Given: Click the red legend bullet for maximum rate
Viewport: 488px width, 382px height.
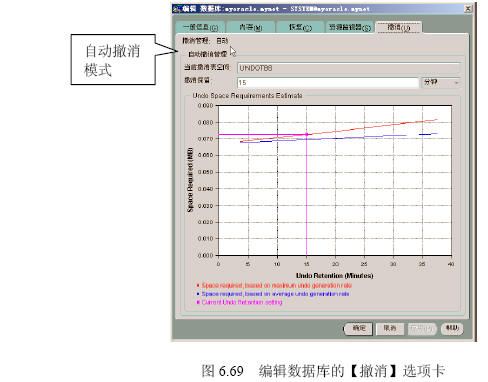Looking at the screenshot, I should pyautogui.click(x=198, y=286).
